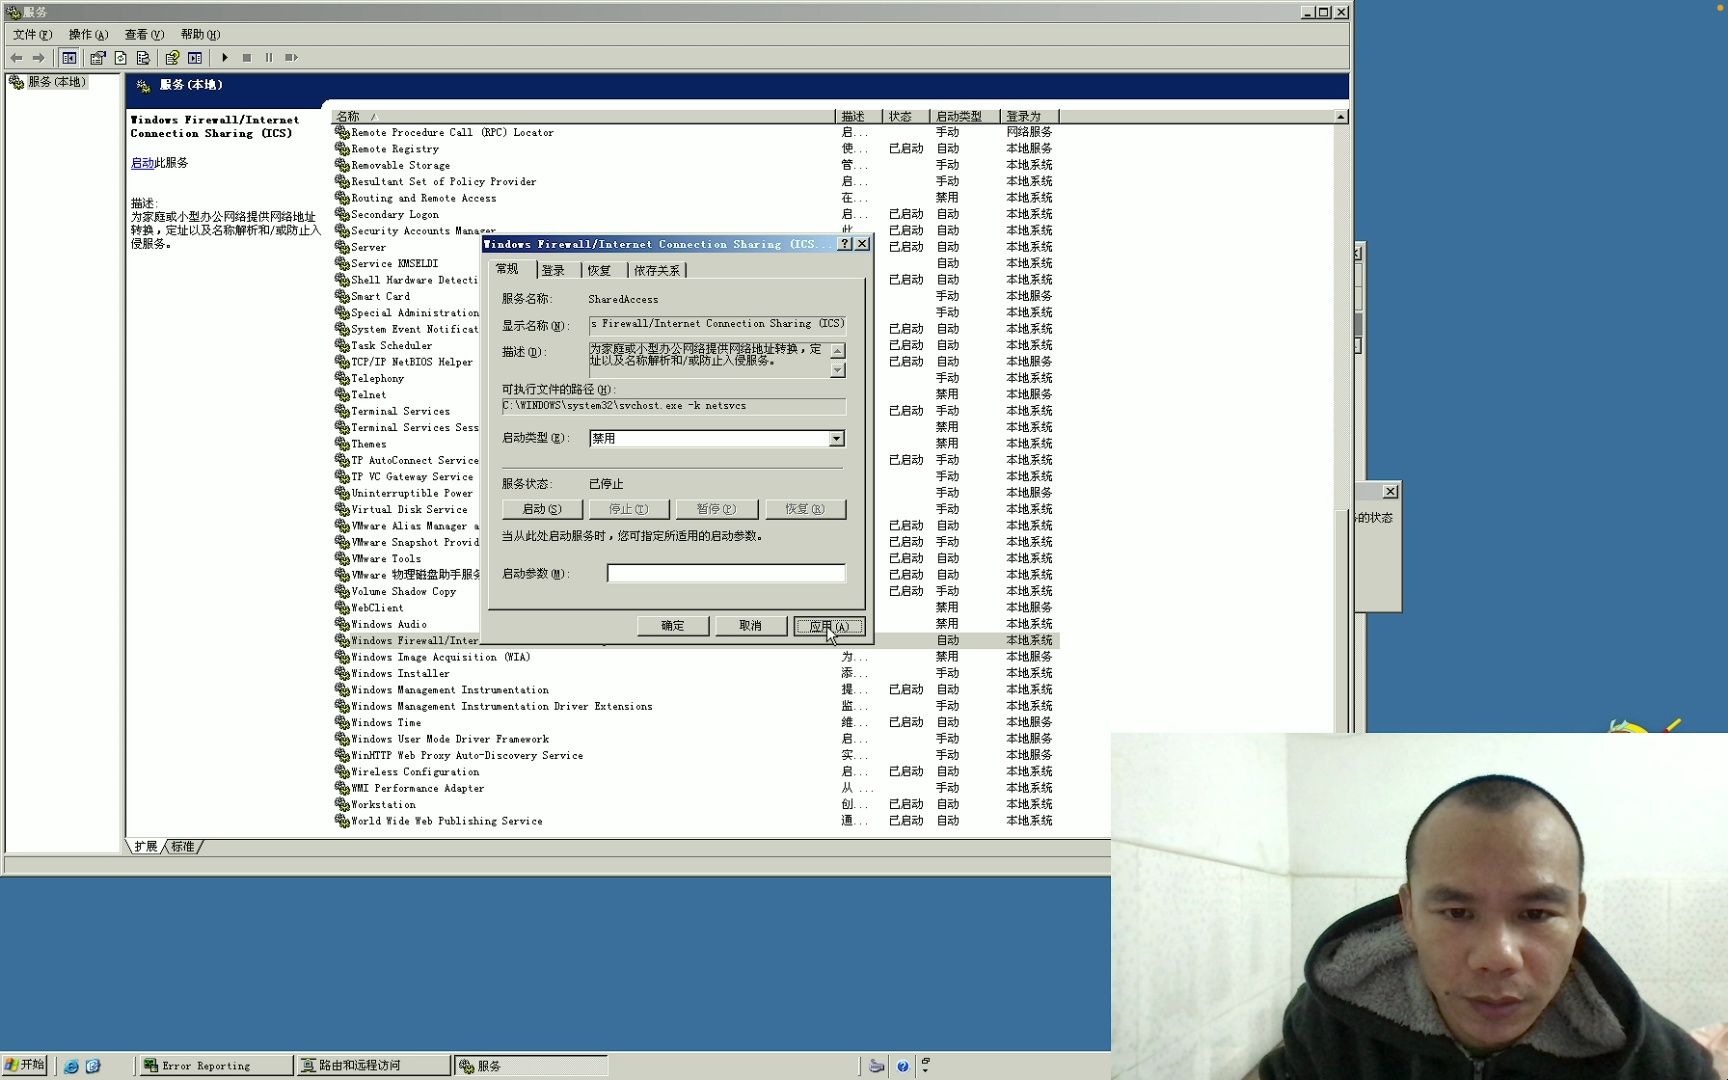This screenshot has width=1728, height=1080.
Task: Switch to the 依存关系 tab in dialog
Action: pyautogui.click(x=657, y=271)
